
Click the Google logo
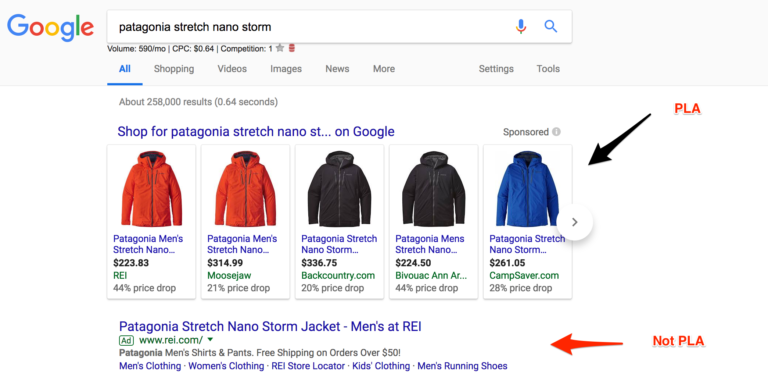[50, 28]
